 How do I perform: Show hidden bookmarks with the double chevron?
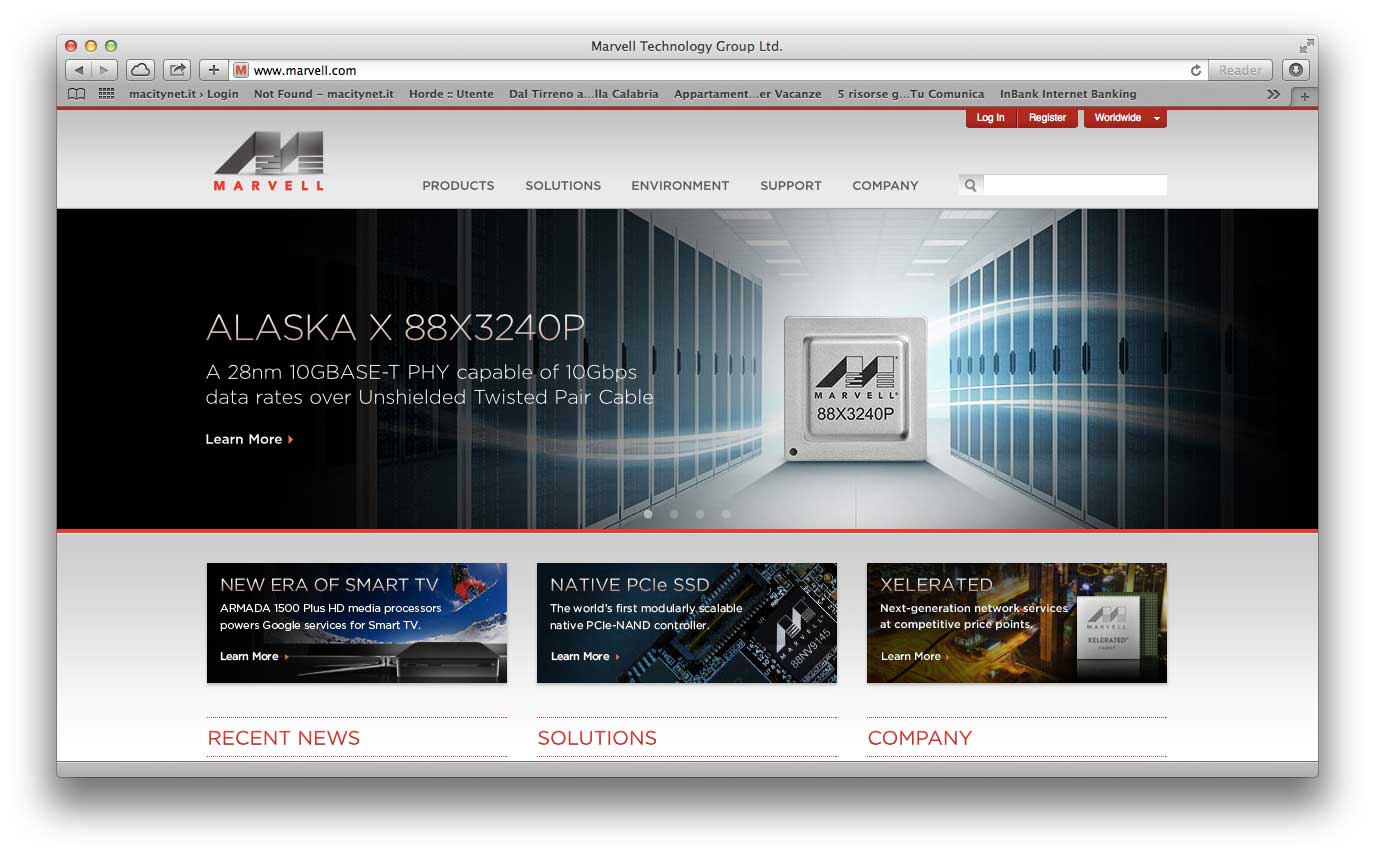point(1273,94)
